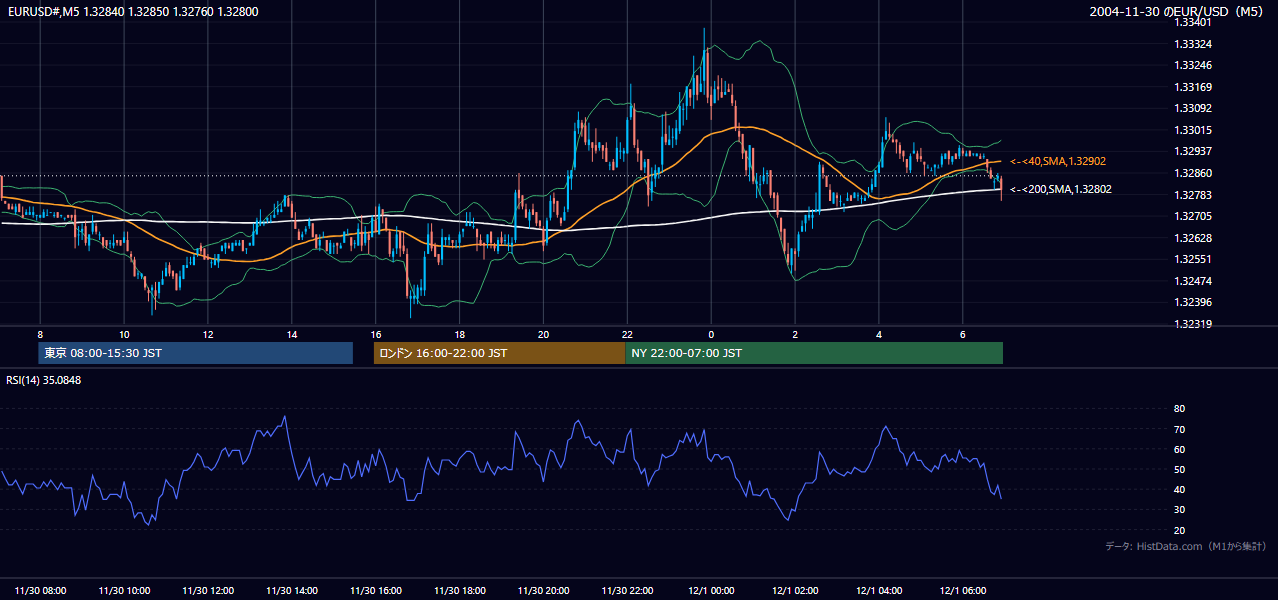This screenshot has width=1278, height=600.
Task: Click price axis value 1.33092
Action: [1194, 109]
